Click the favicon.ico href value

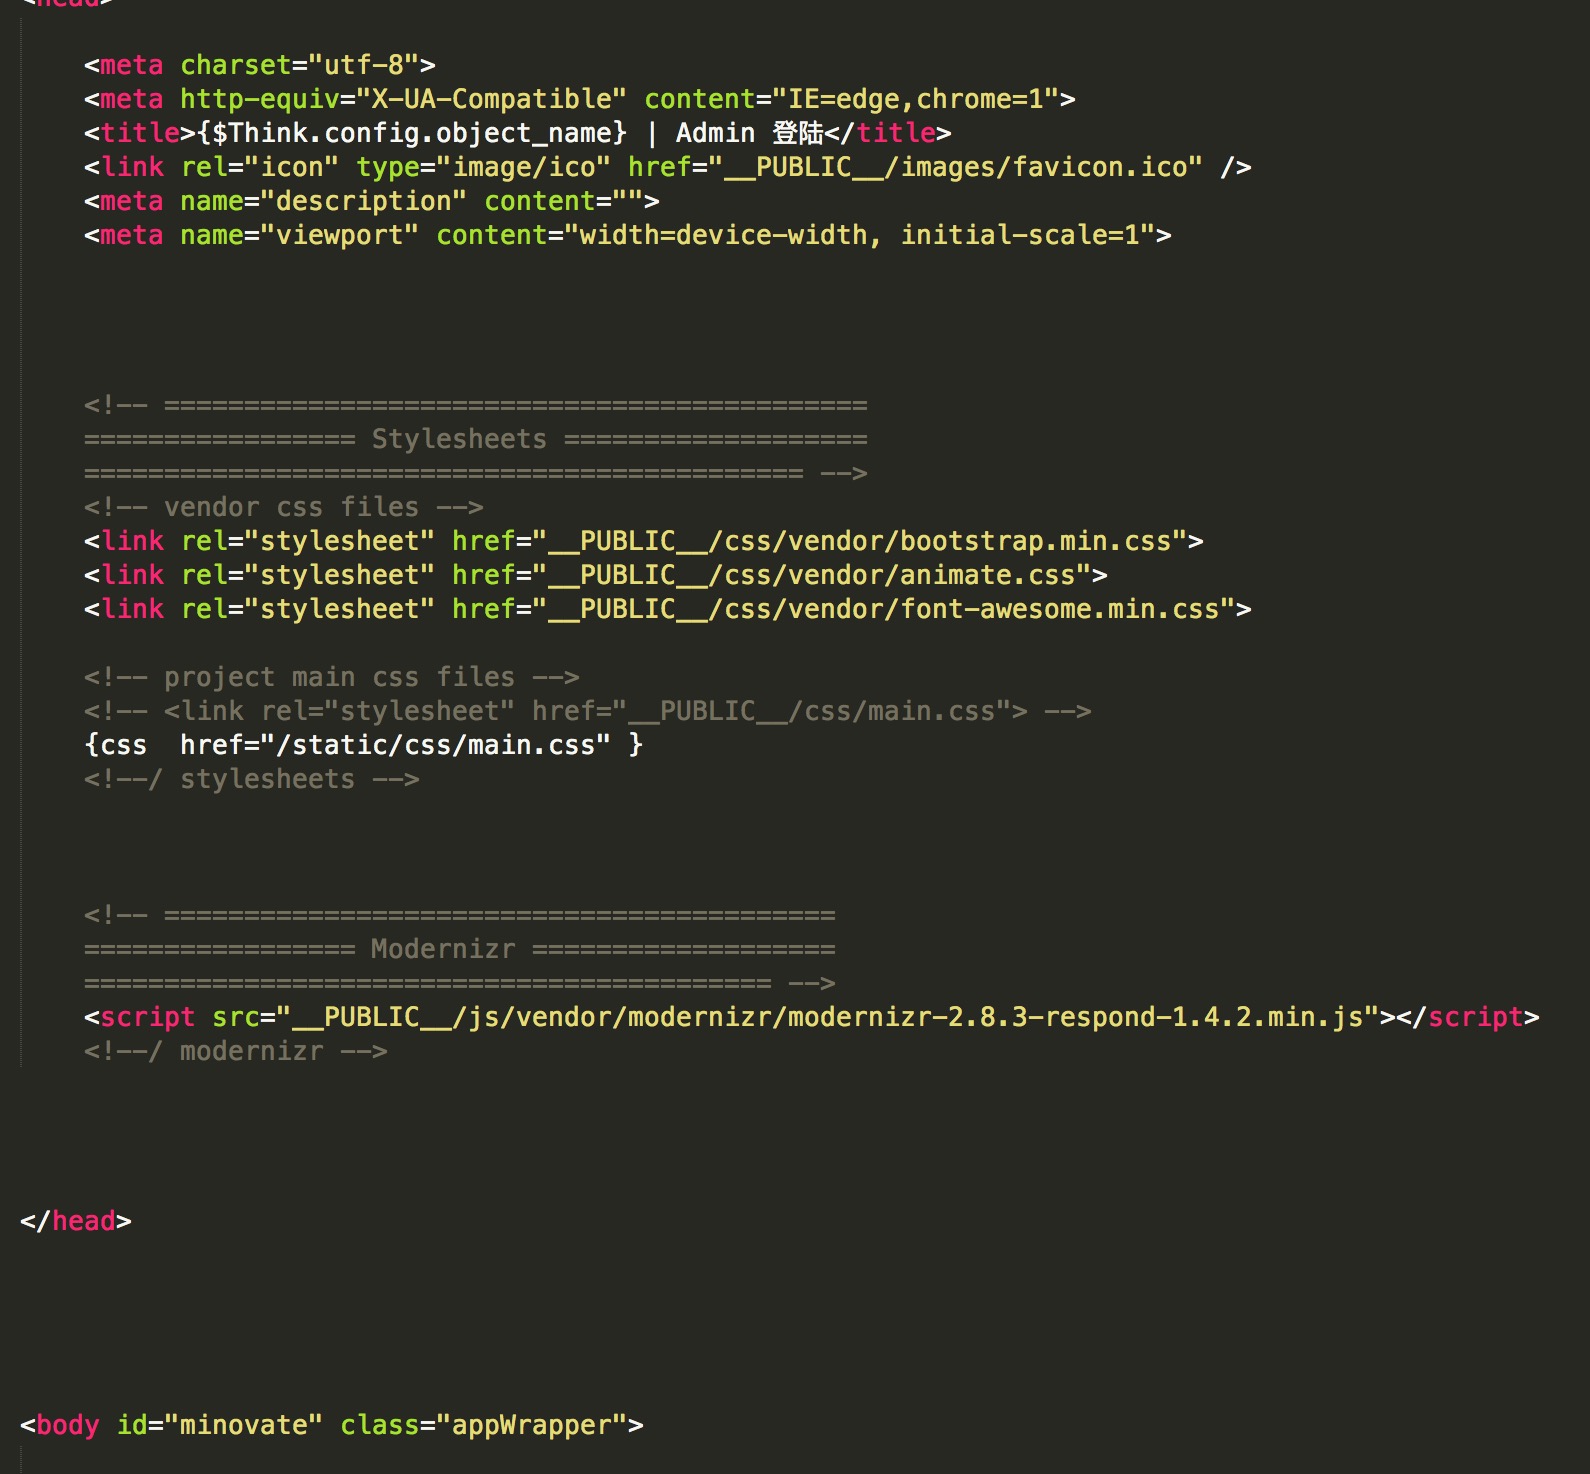pyautogui.click(x=963, y=167)
